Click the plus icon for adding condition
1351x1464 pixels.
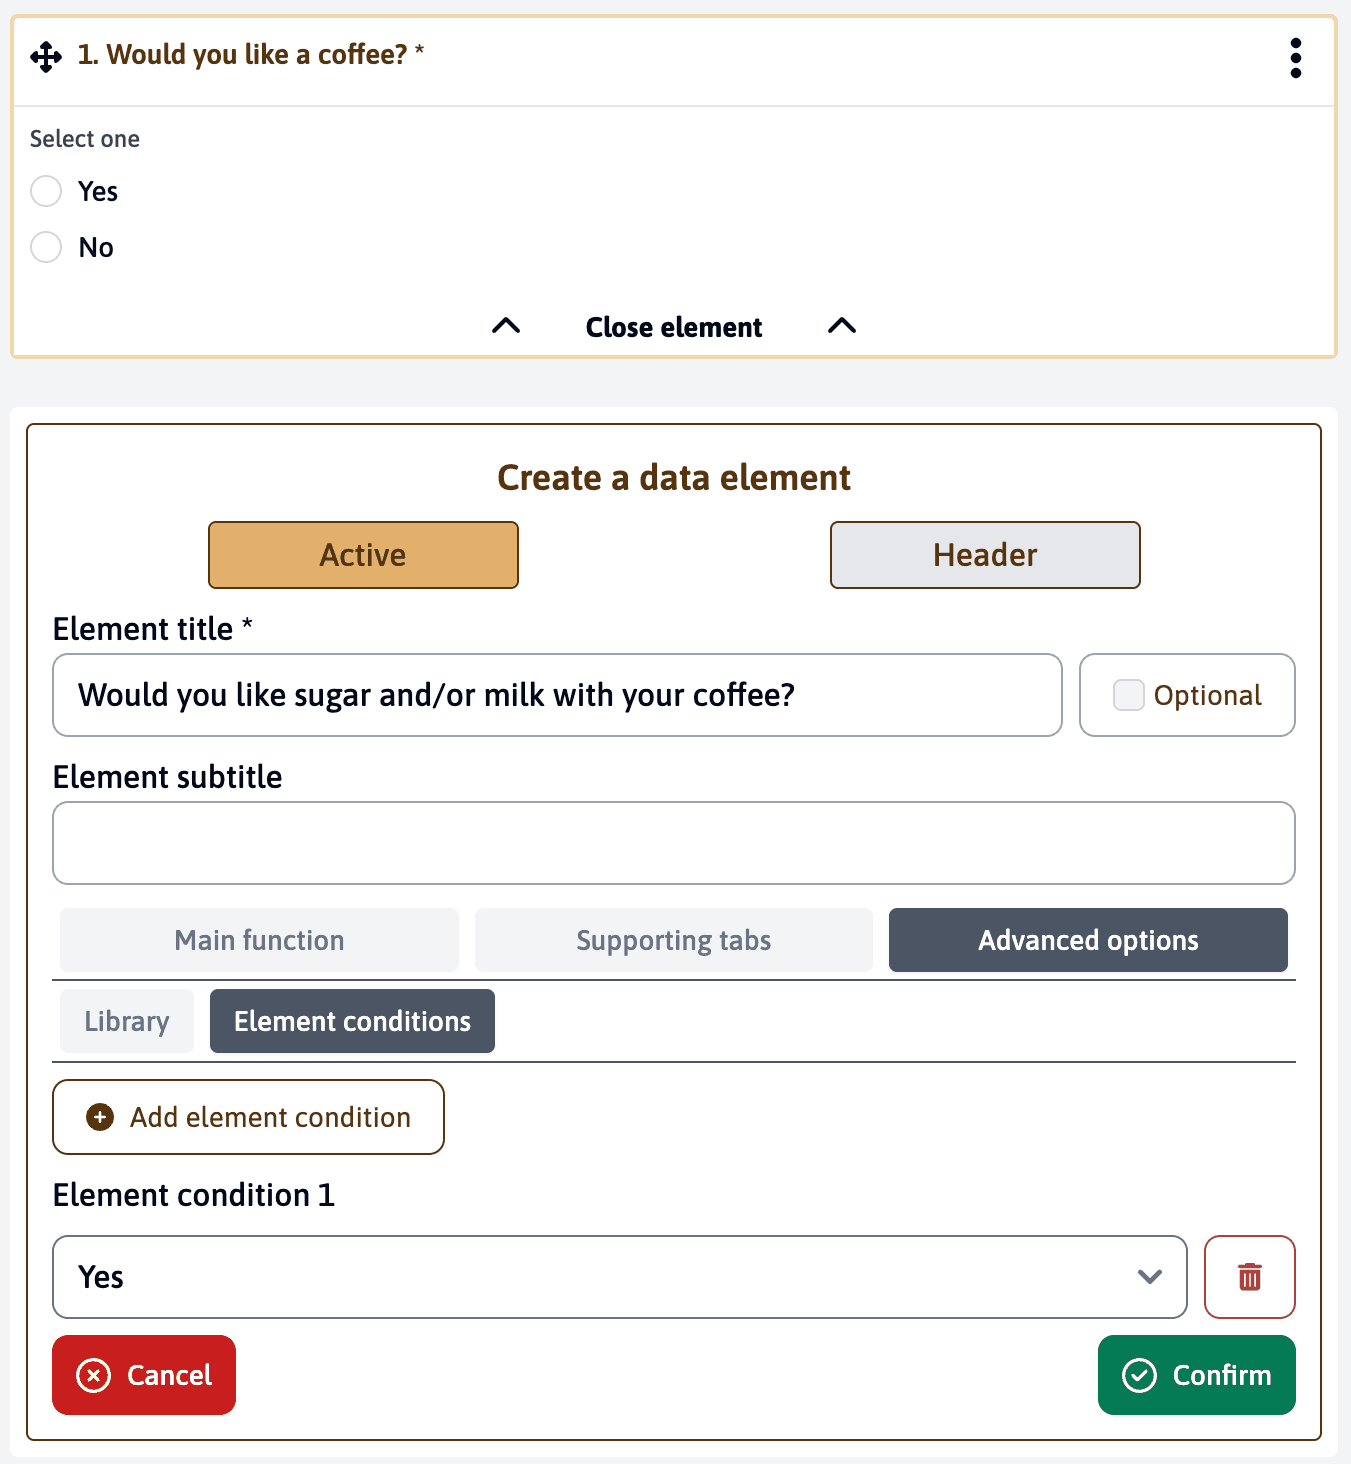100,1117
